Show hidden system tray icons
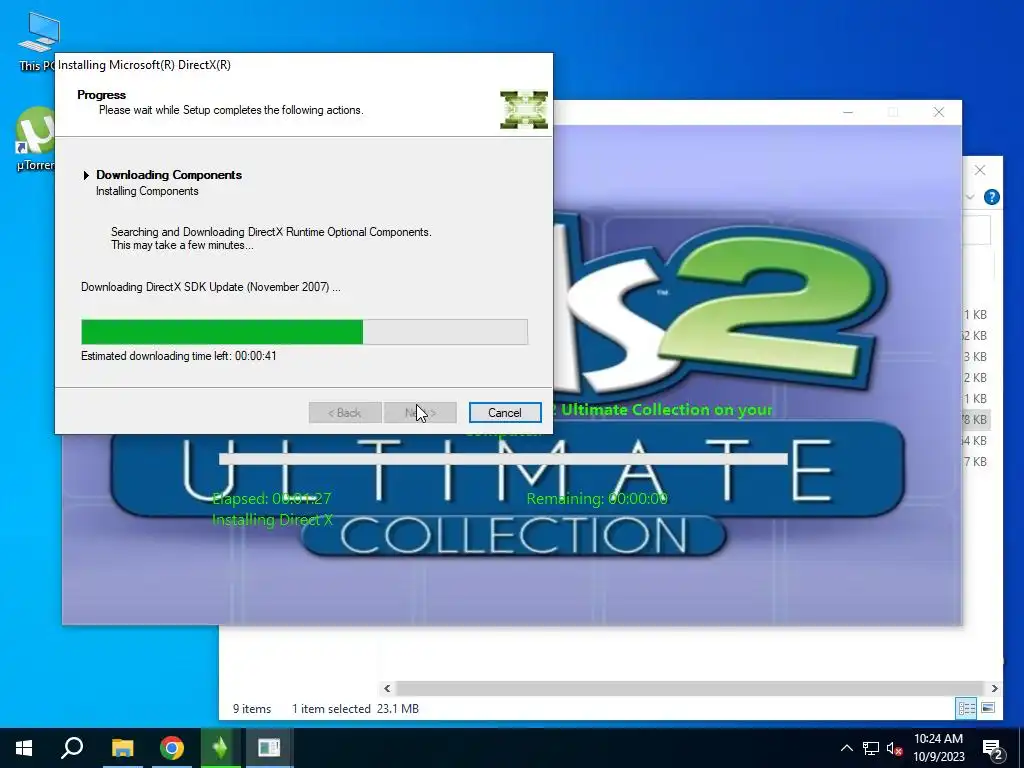The width and height of the screenshot is (1024, 768). coord(846,748)
